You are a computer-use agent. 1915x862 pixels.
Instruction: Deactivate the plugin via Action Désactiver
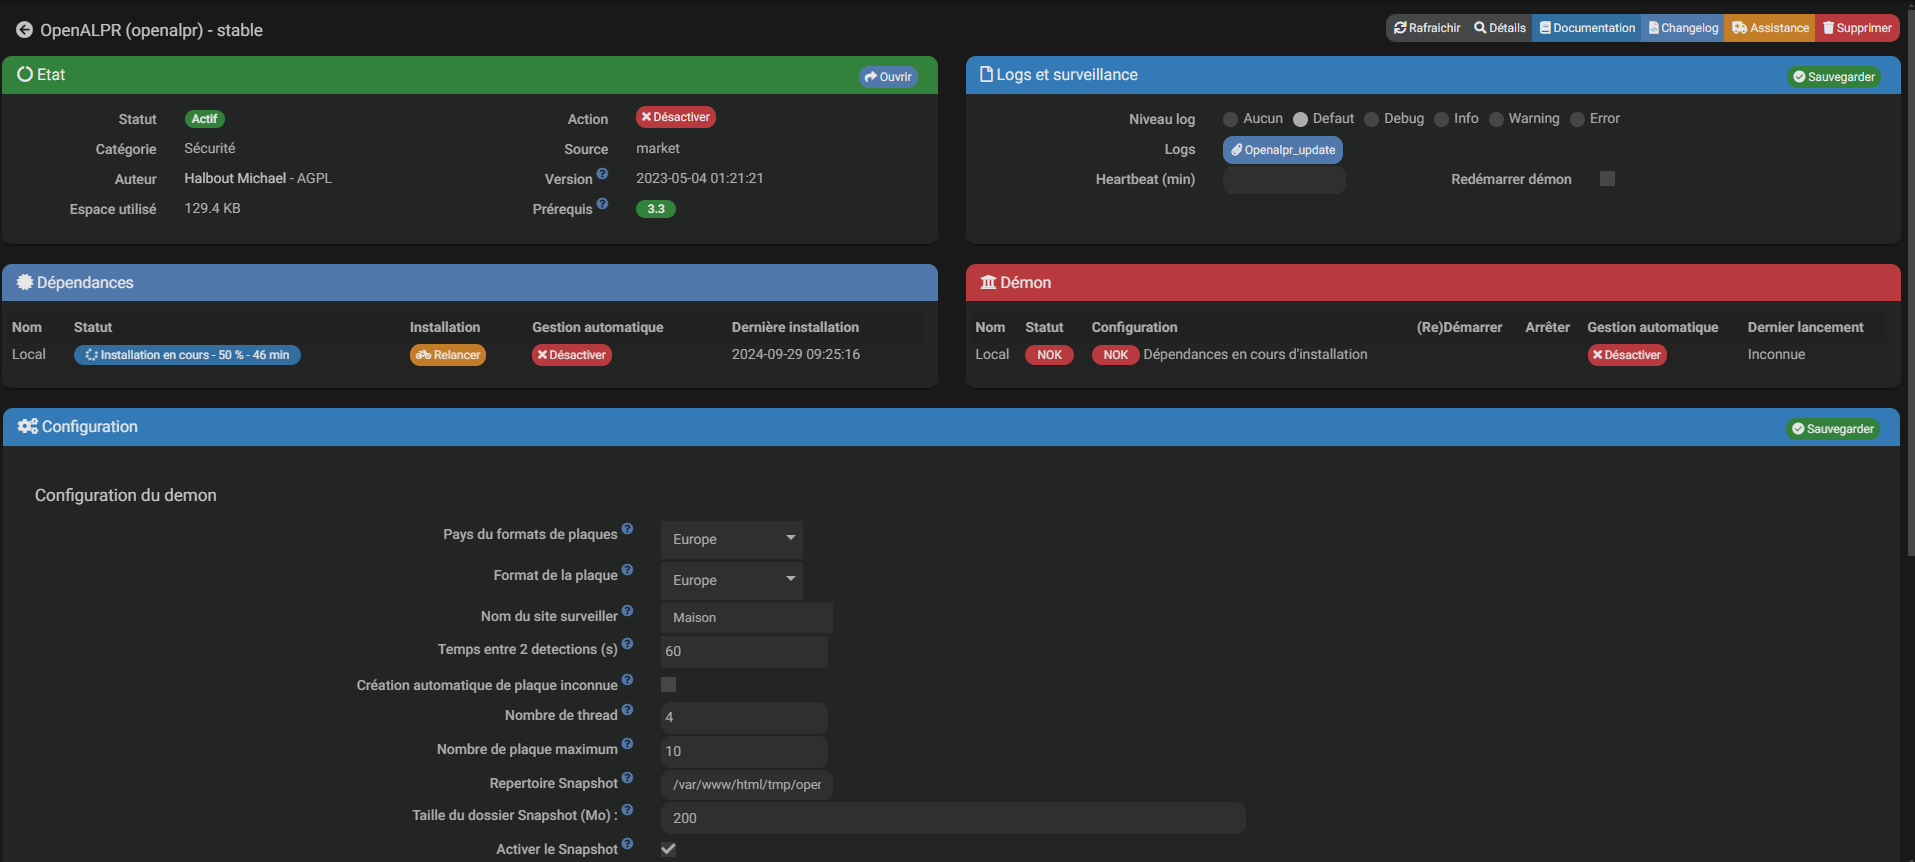676,117
